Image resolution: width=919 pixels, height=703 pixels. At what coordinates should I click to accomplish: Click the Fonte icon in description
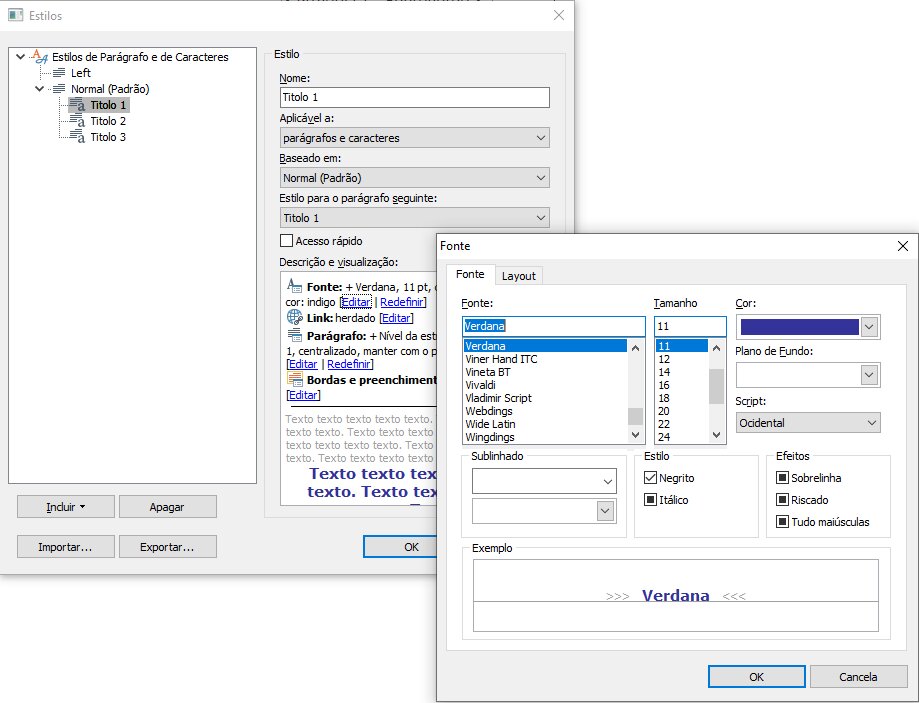[x=294, y=286]
